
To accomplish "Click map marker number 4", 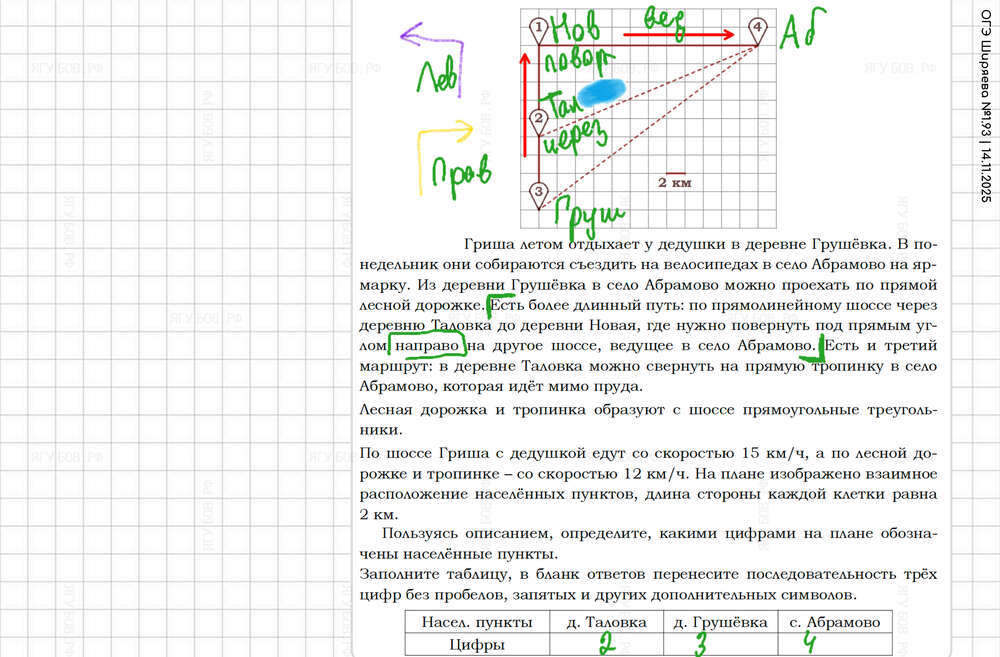I will tap(758, 27).
